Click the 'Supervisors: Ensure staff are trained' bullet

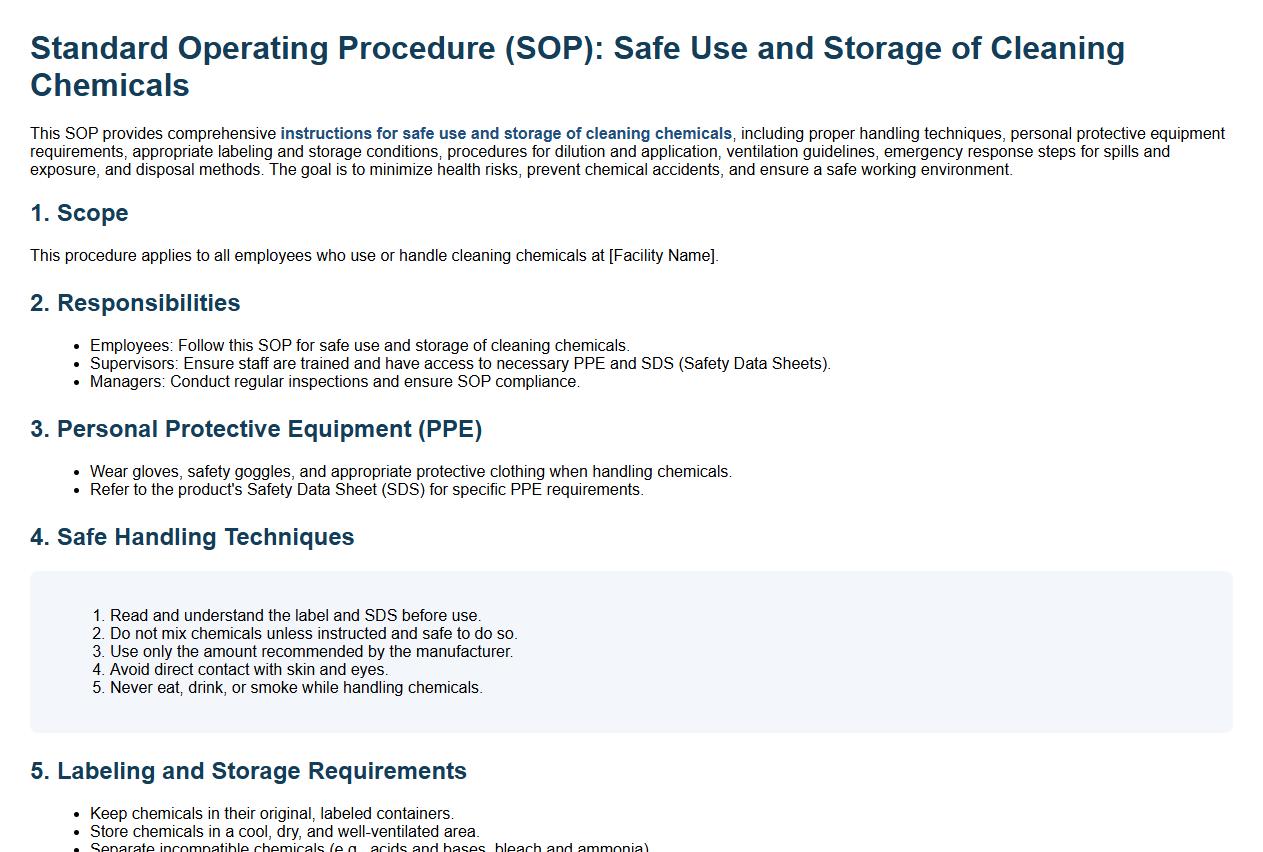pyautogui.click(x=460, y=364)
